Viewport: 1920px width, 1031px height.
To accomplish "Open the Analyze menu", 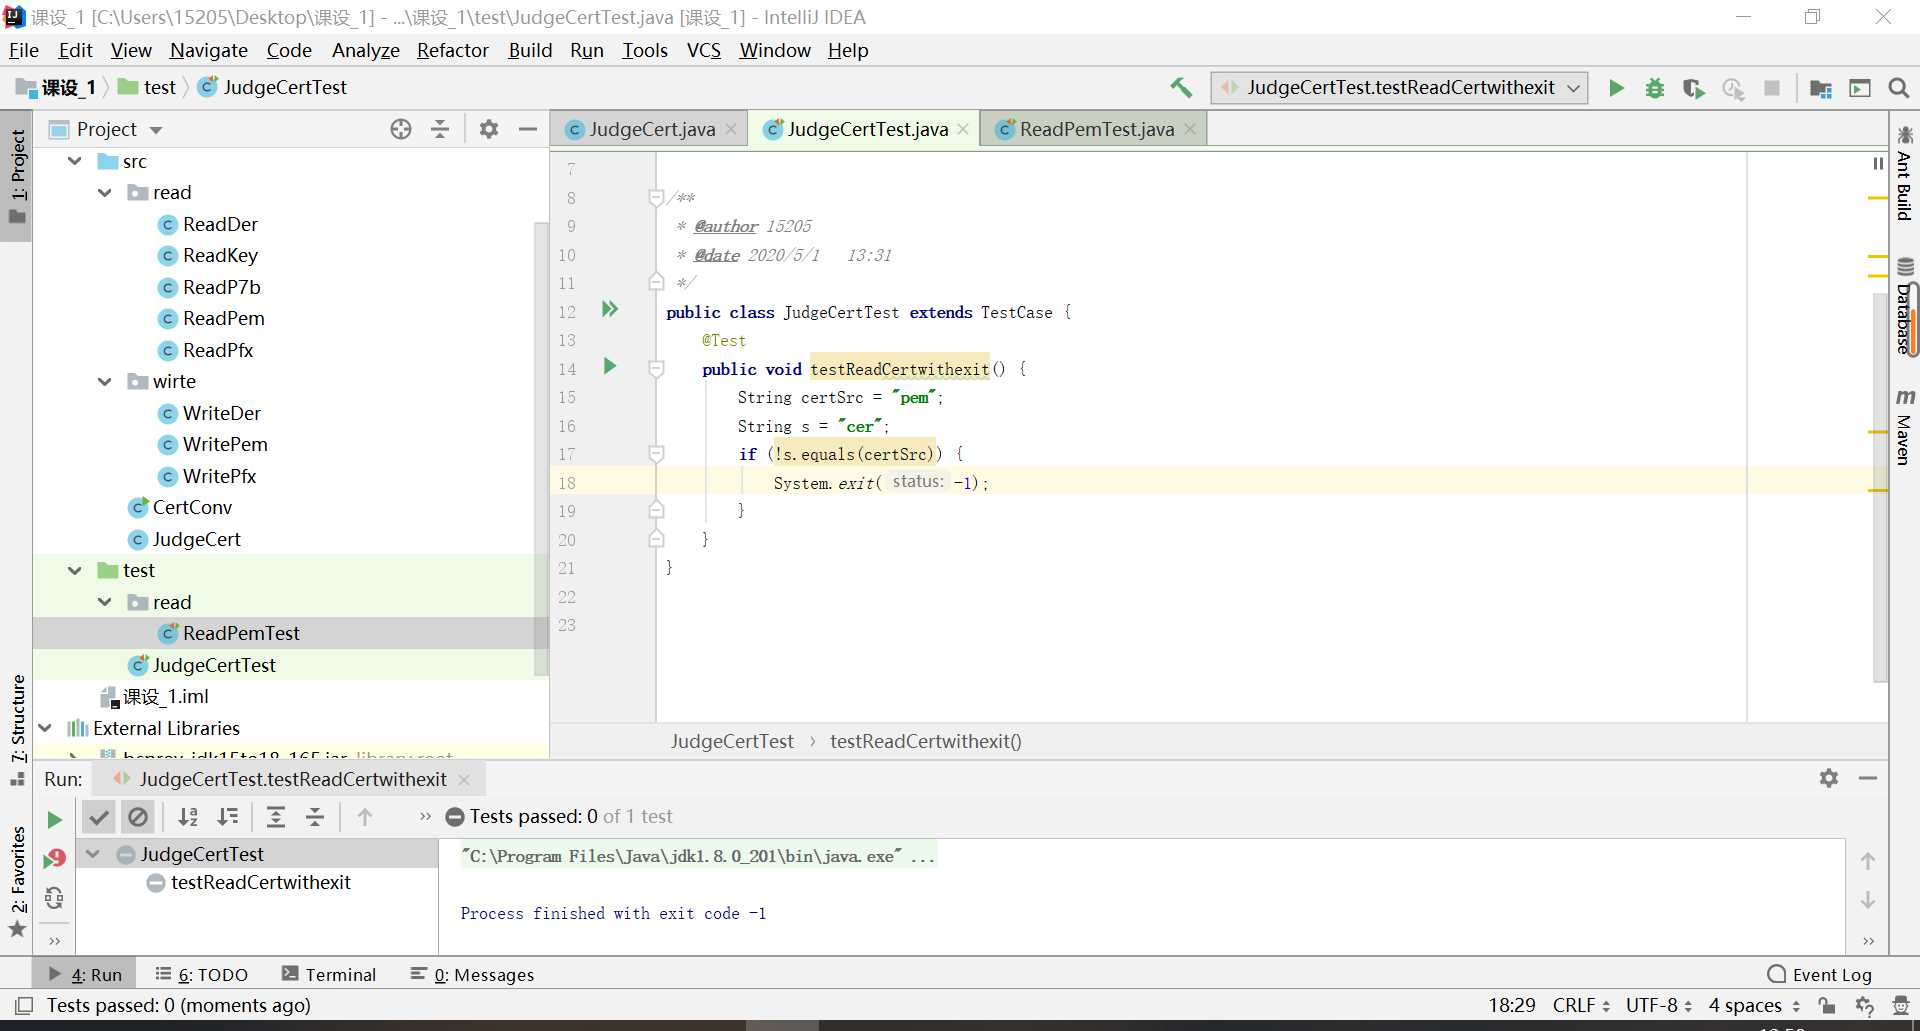I will coord(366,50).
